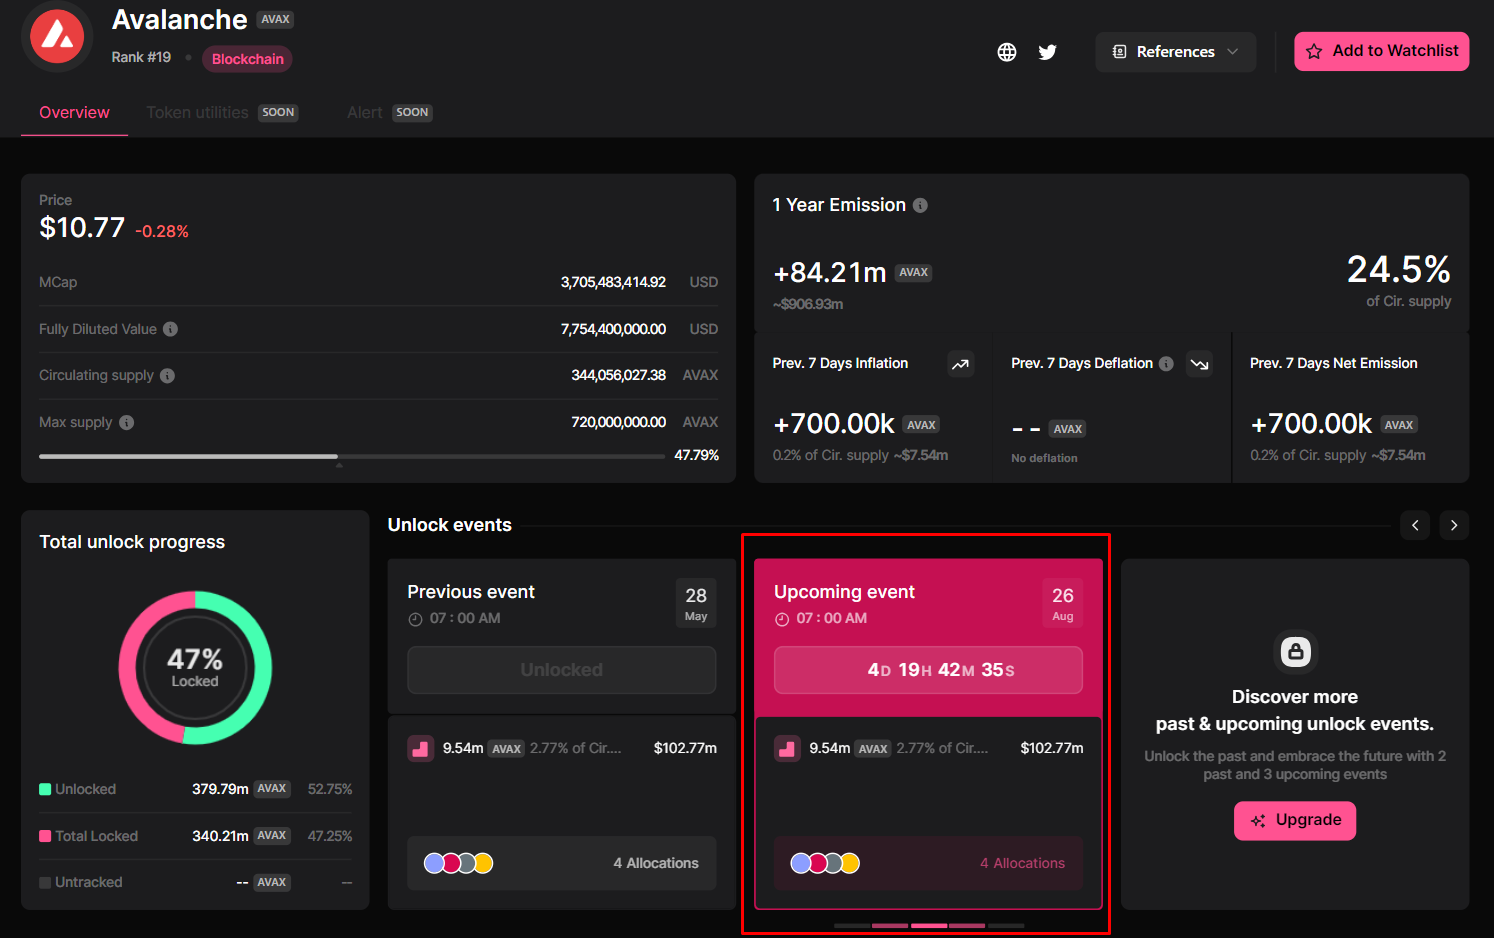Click the deflation trending-down chart icon
The width and height of the screenshot is (1494, 938).
1199,364
